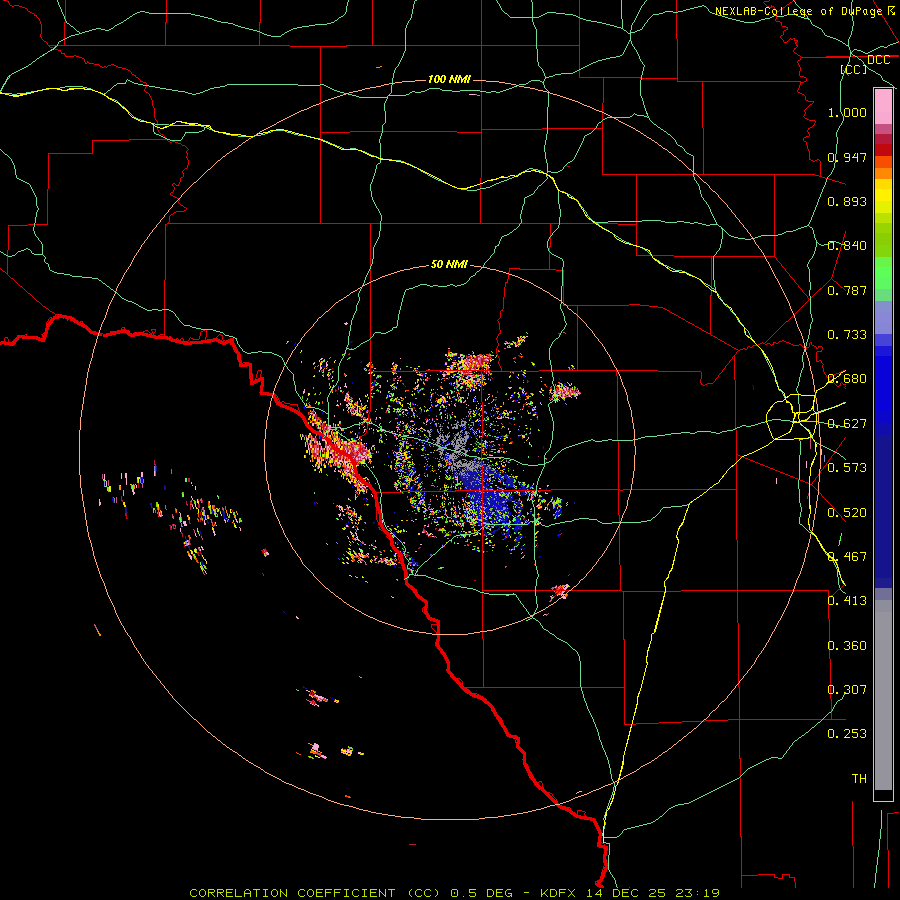Screen dimensions: 900x900
Task: Click the DCC label above the legend
Action: click(878, 60)
